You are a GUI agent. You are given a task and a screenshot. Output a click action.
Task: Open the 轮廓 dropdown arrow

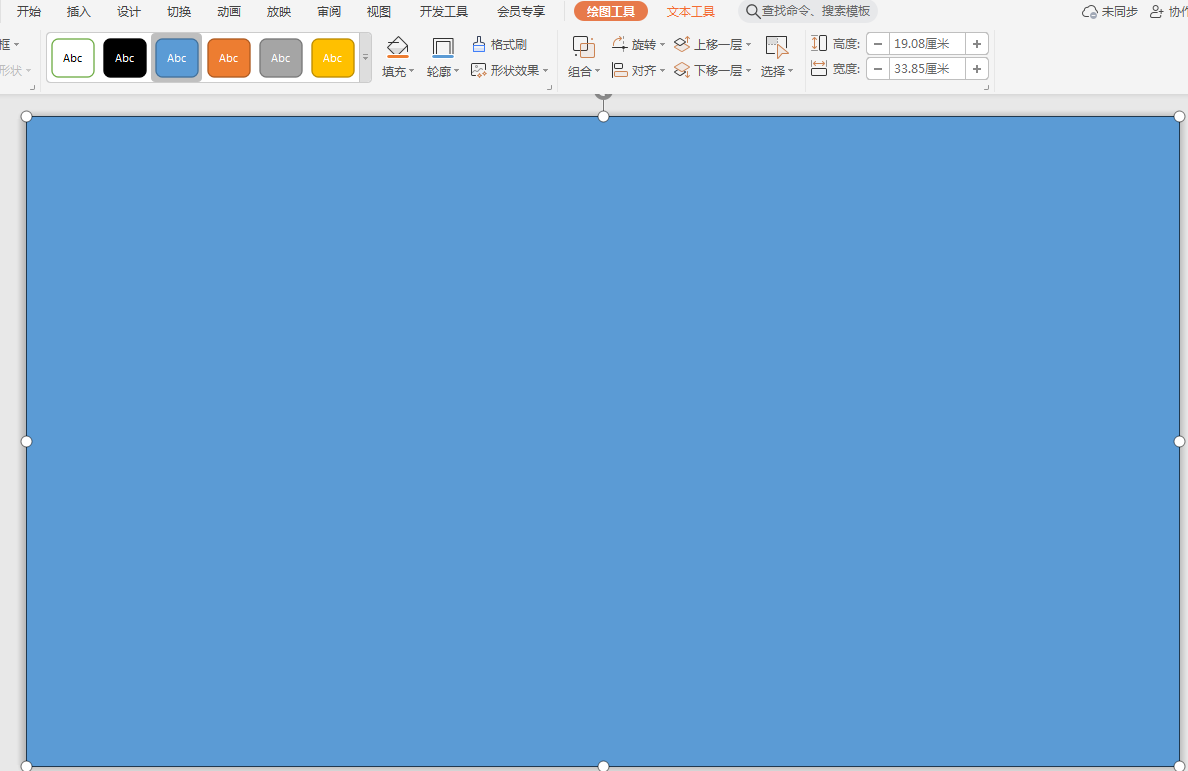click(456, 71)
